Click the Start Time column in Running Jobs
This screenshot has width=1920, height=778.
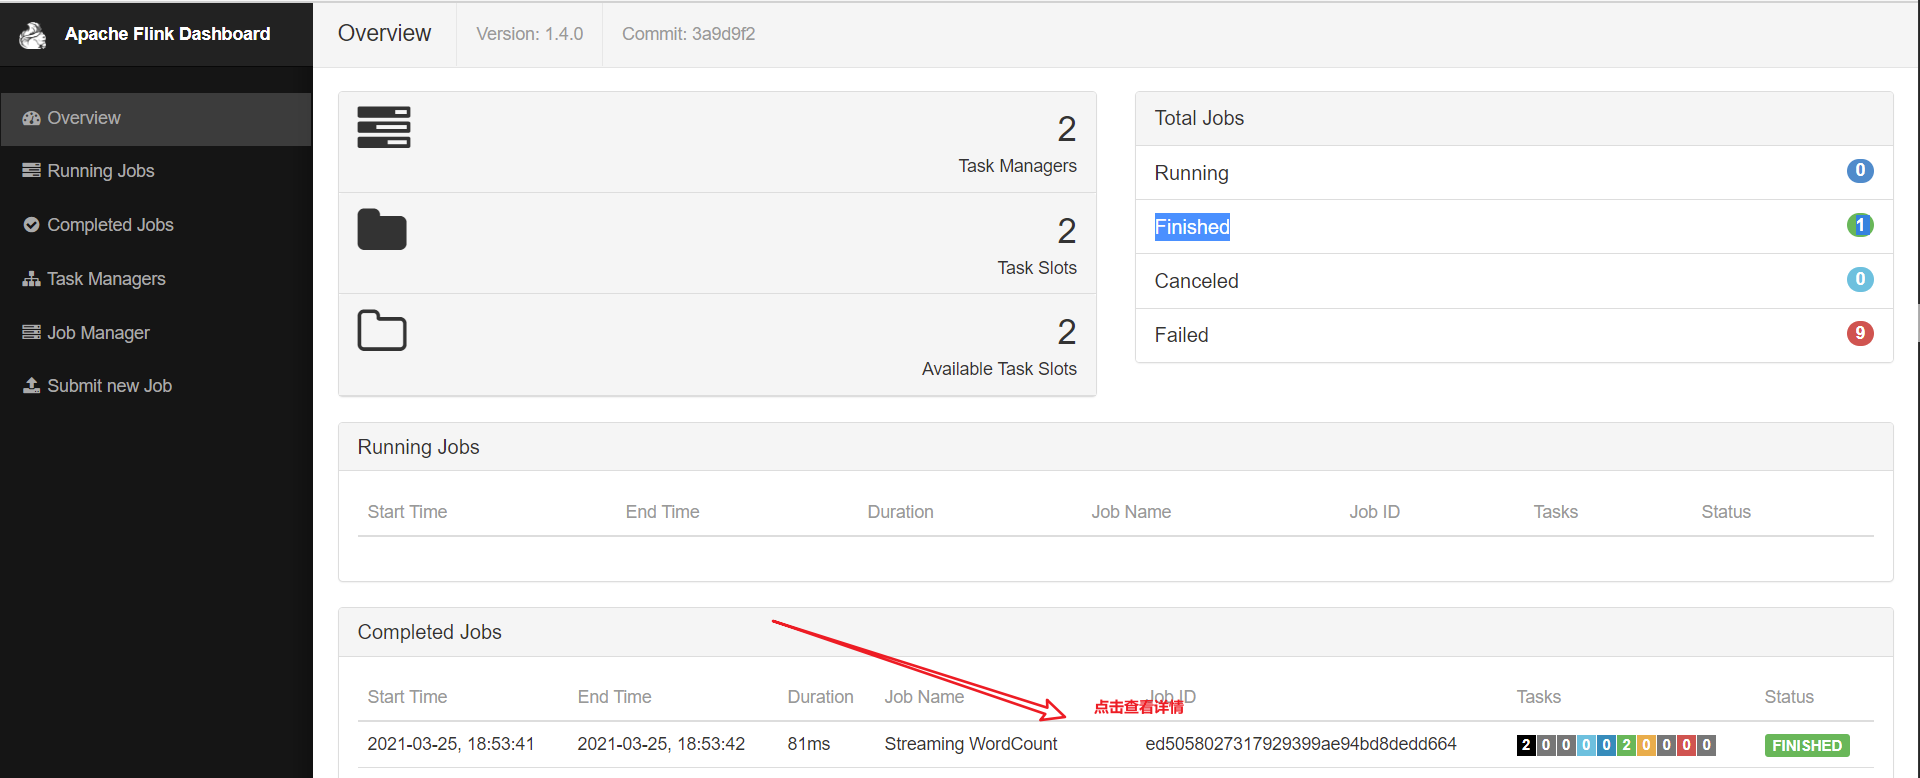407,512
